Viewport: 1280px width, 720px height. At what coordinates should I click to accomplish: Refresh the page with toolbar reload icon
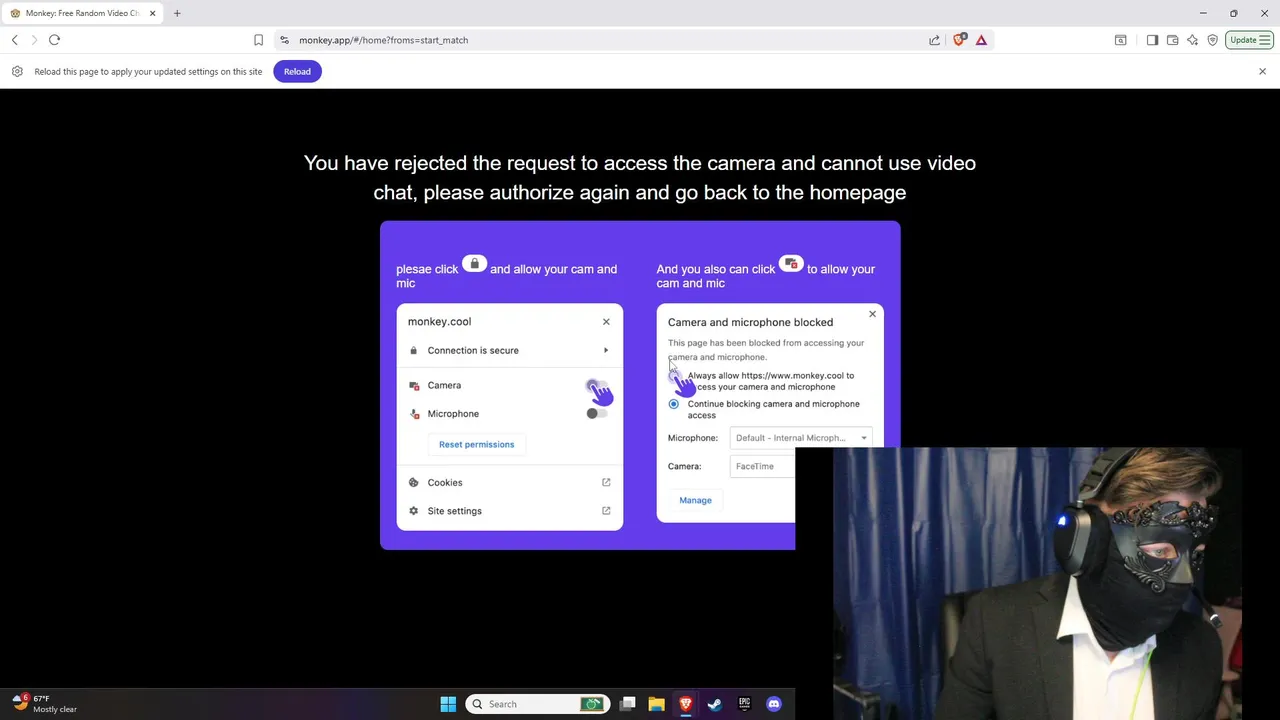click(54, 40)
